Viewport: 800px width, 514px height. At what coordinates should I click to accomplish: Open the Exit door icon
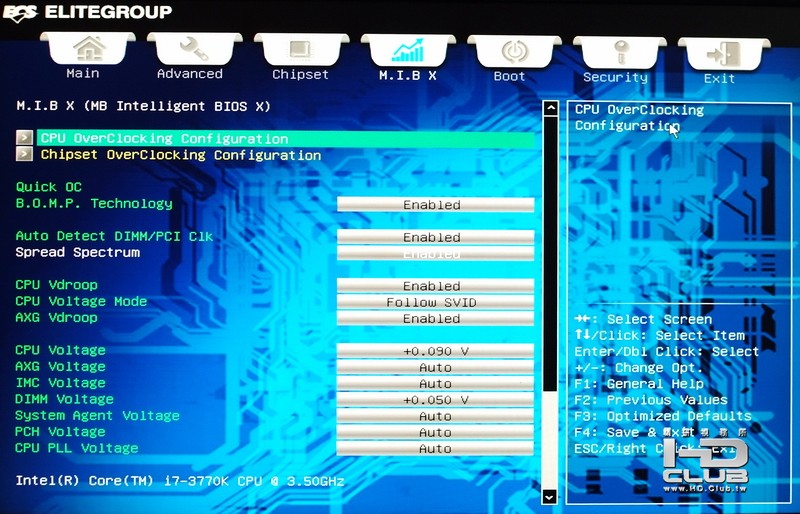click(x=724, y=55)
